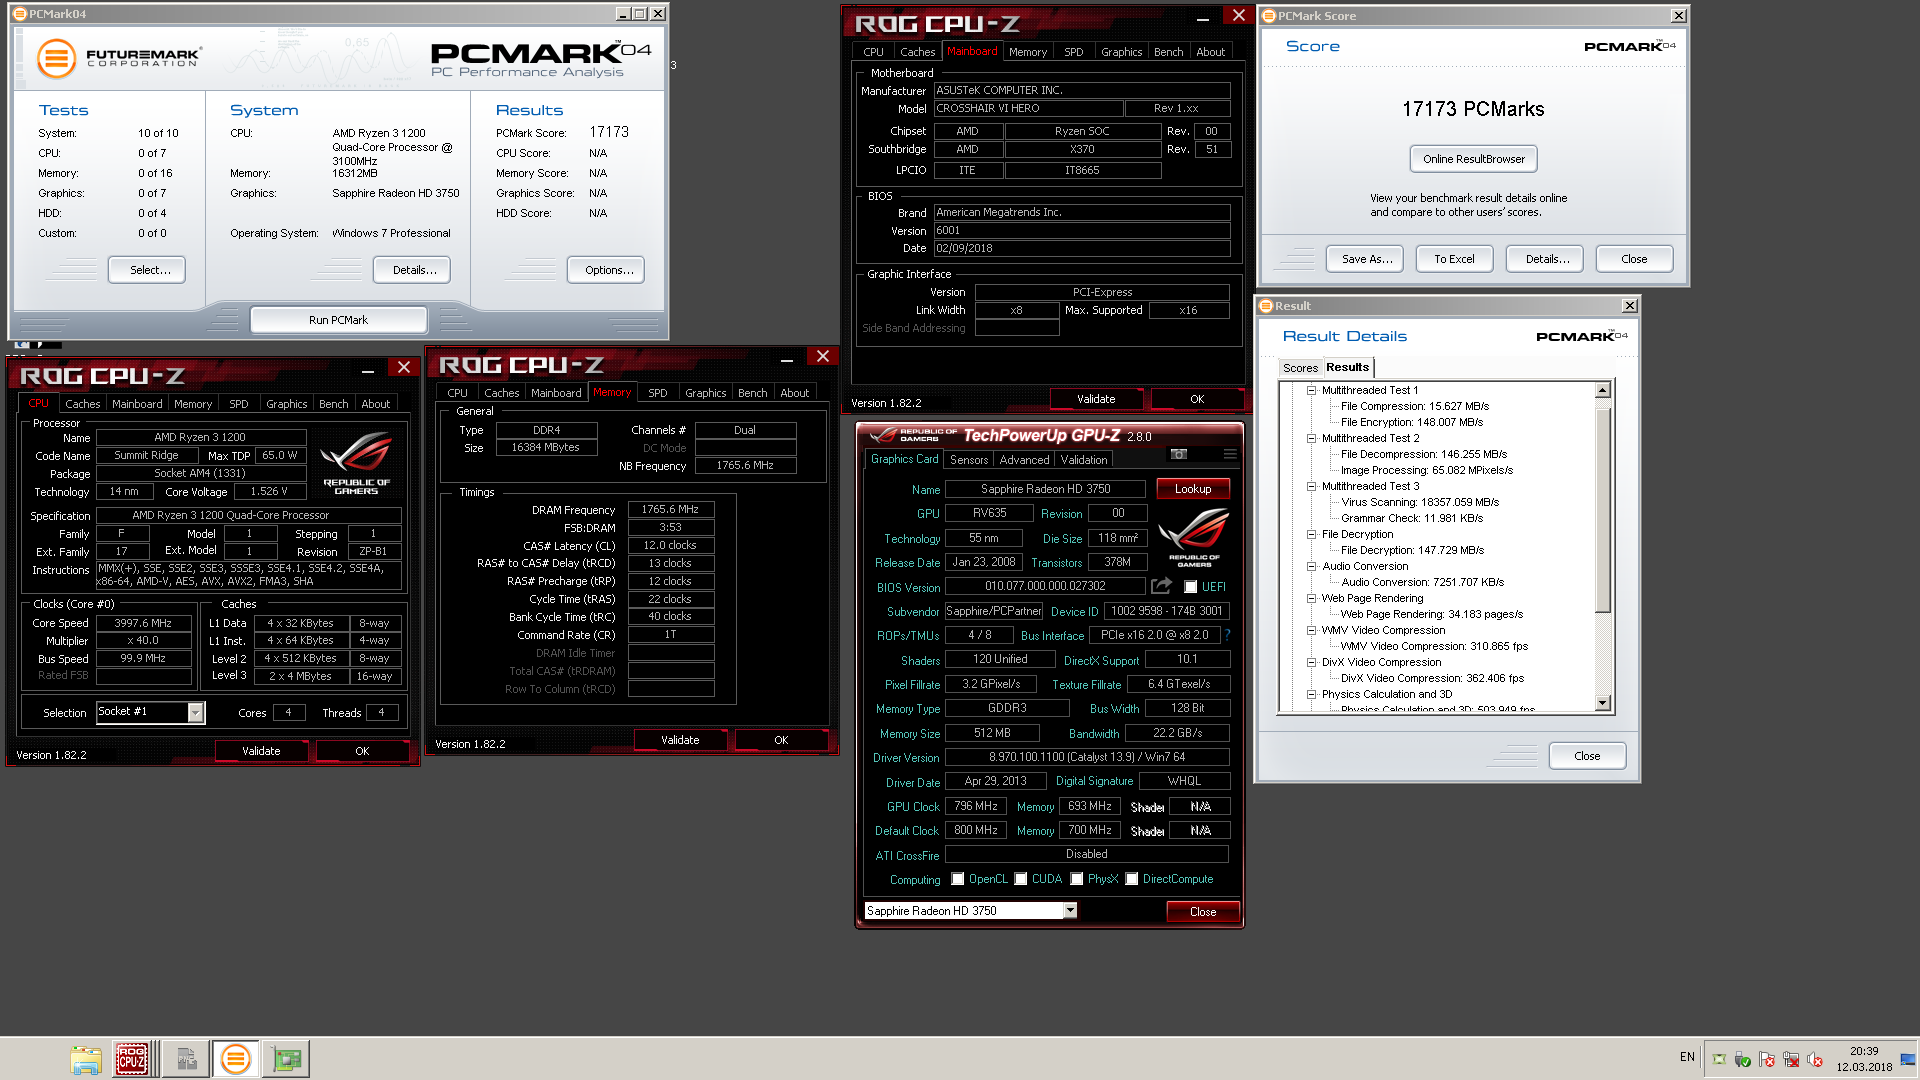Click the Specification field in CPU-Z
1920x1080 pixels.
tap(249, 516)
